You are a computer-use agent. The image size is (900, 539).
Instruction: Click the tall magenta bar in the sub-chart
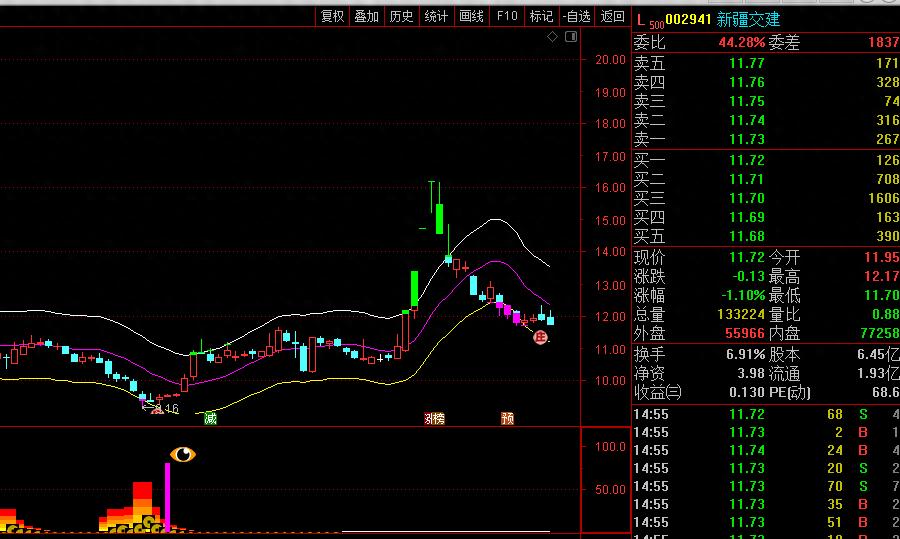coord(168,495)
